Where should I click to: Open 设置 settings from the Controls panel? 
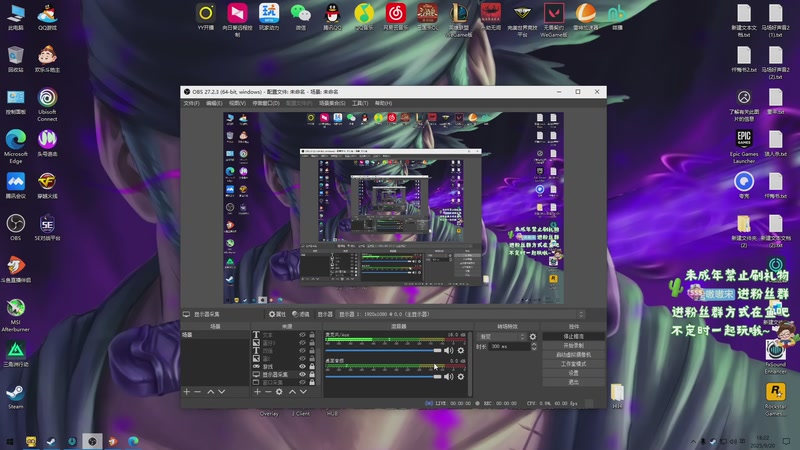pyautogui.click(x=573, y=373)
